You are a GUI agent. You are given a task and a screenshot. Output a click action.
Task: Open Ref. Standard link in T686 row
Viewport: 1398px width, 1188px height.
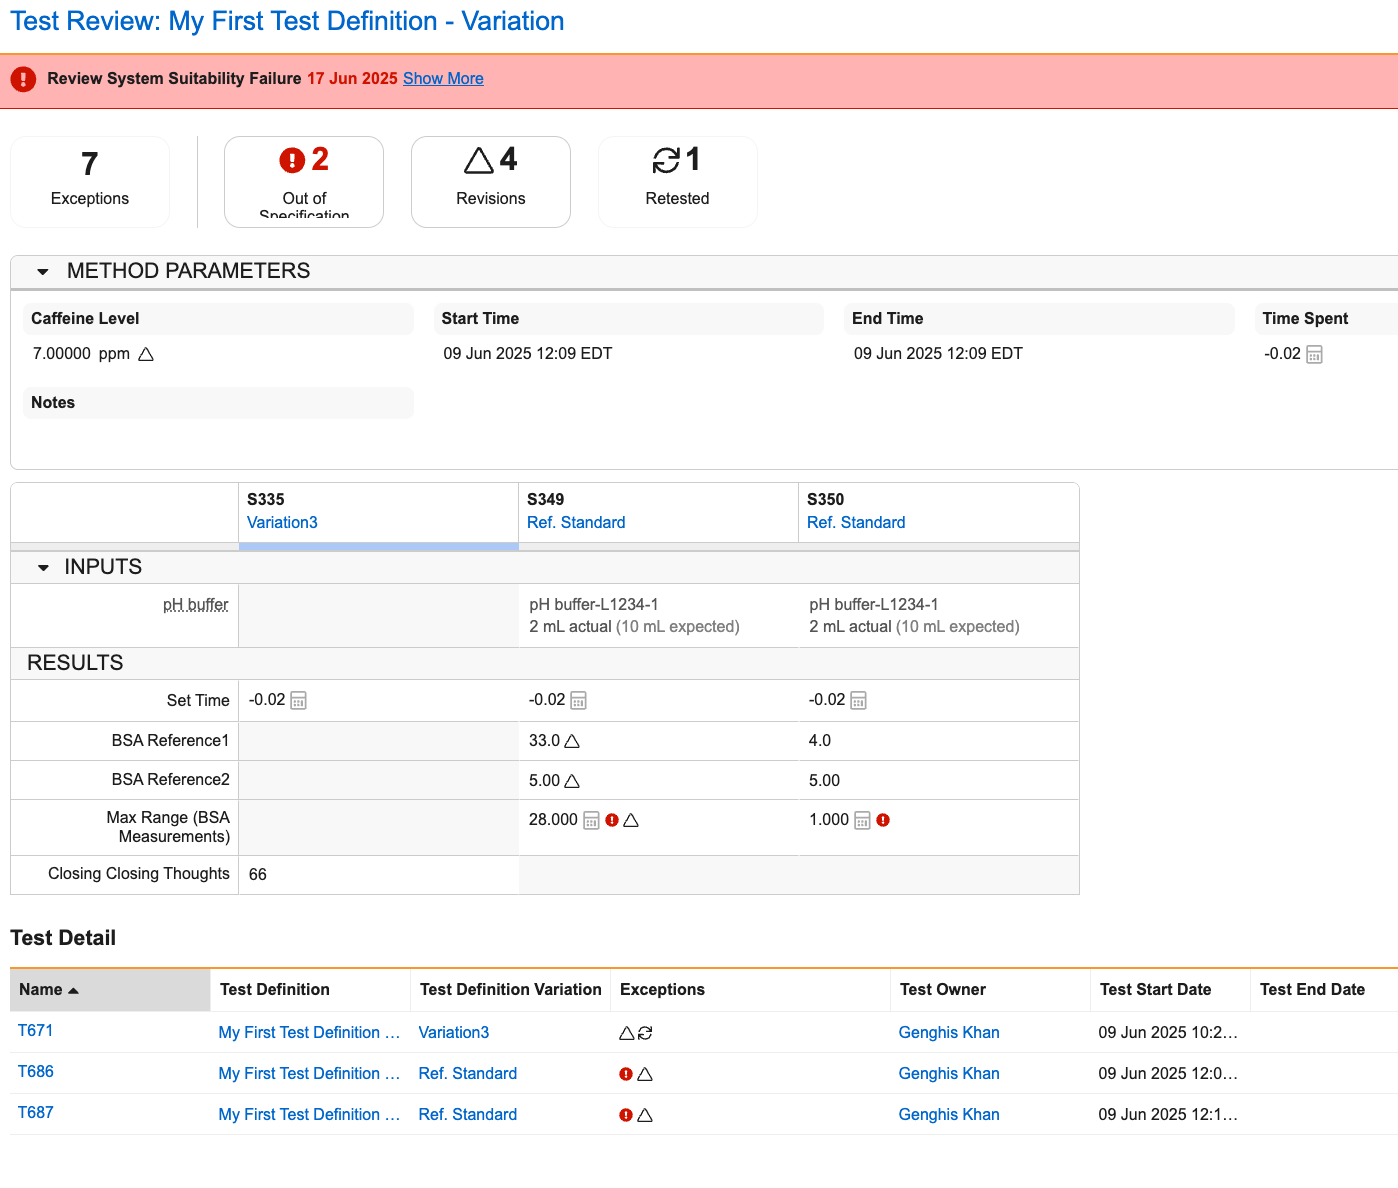pos(468,1074)
